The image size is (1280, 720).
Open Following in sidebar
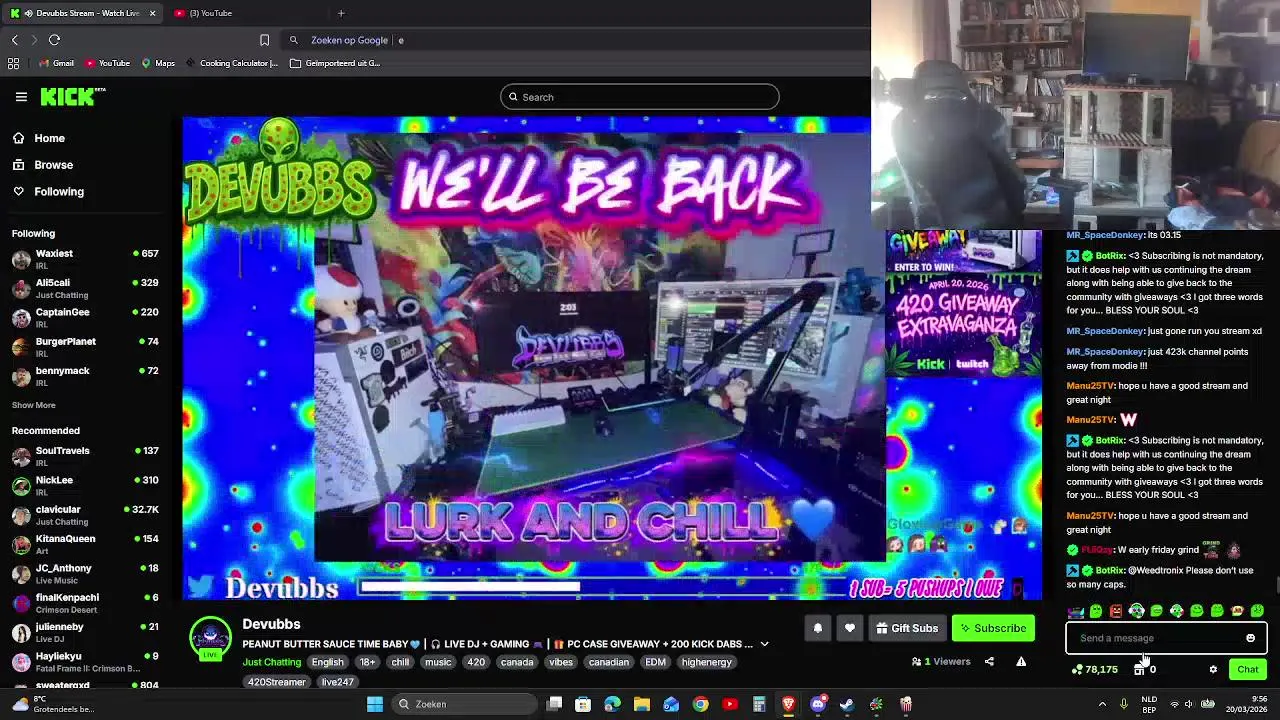click(x=48, y=191)
